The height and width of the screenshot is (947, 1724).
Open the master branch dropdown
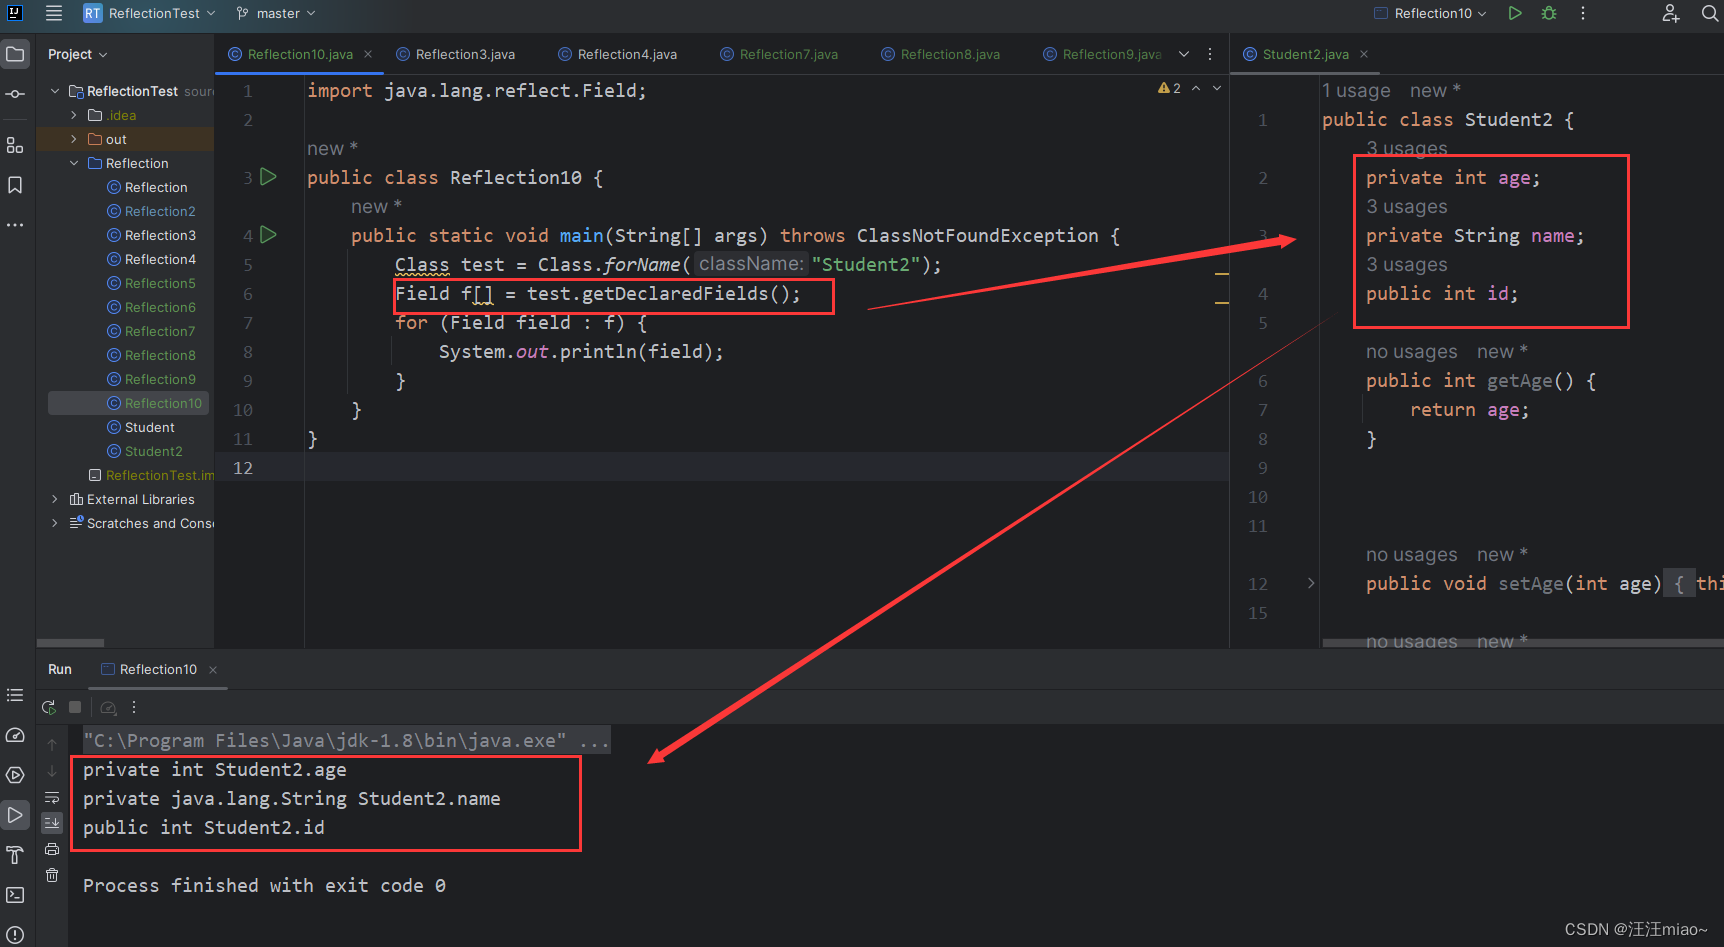(276, 13)
